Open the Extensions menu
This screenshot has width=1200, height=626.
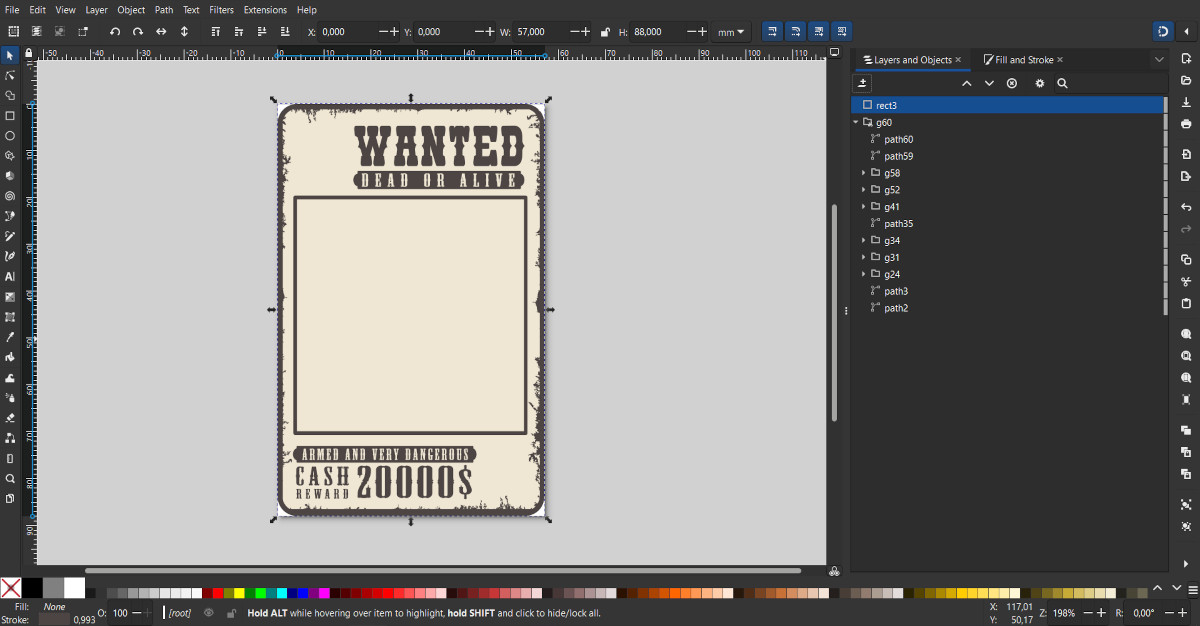point(265,10)
